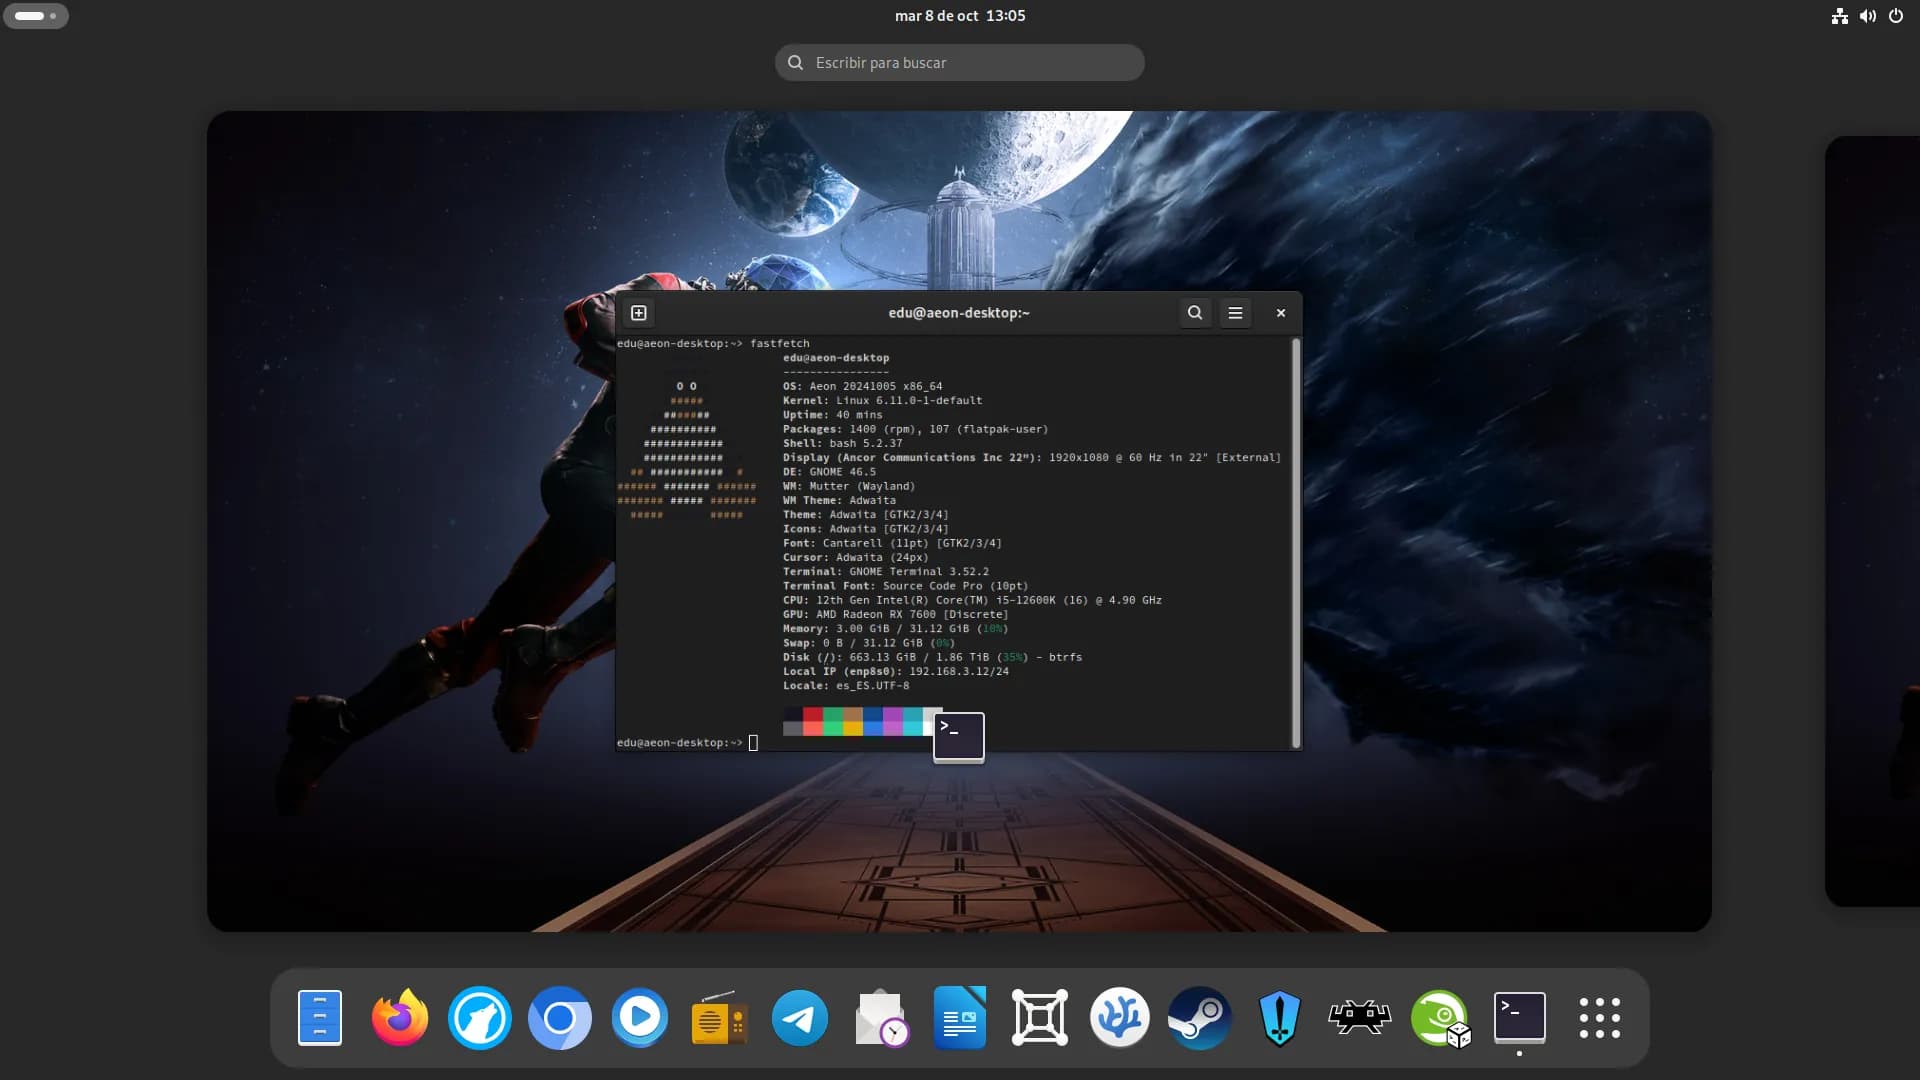Viewport: 1920px width, 1080px height.
Task: Click the 'WM Theme: Adwaita' line
Action: (839, 500)
